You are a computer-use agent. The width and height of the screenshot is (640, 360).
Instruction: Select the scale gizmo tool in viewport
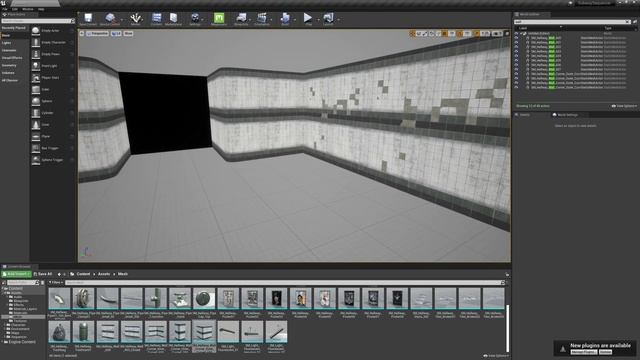tap(425, 33)
